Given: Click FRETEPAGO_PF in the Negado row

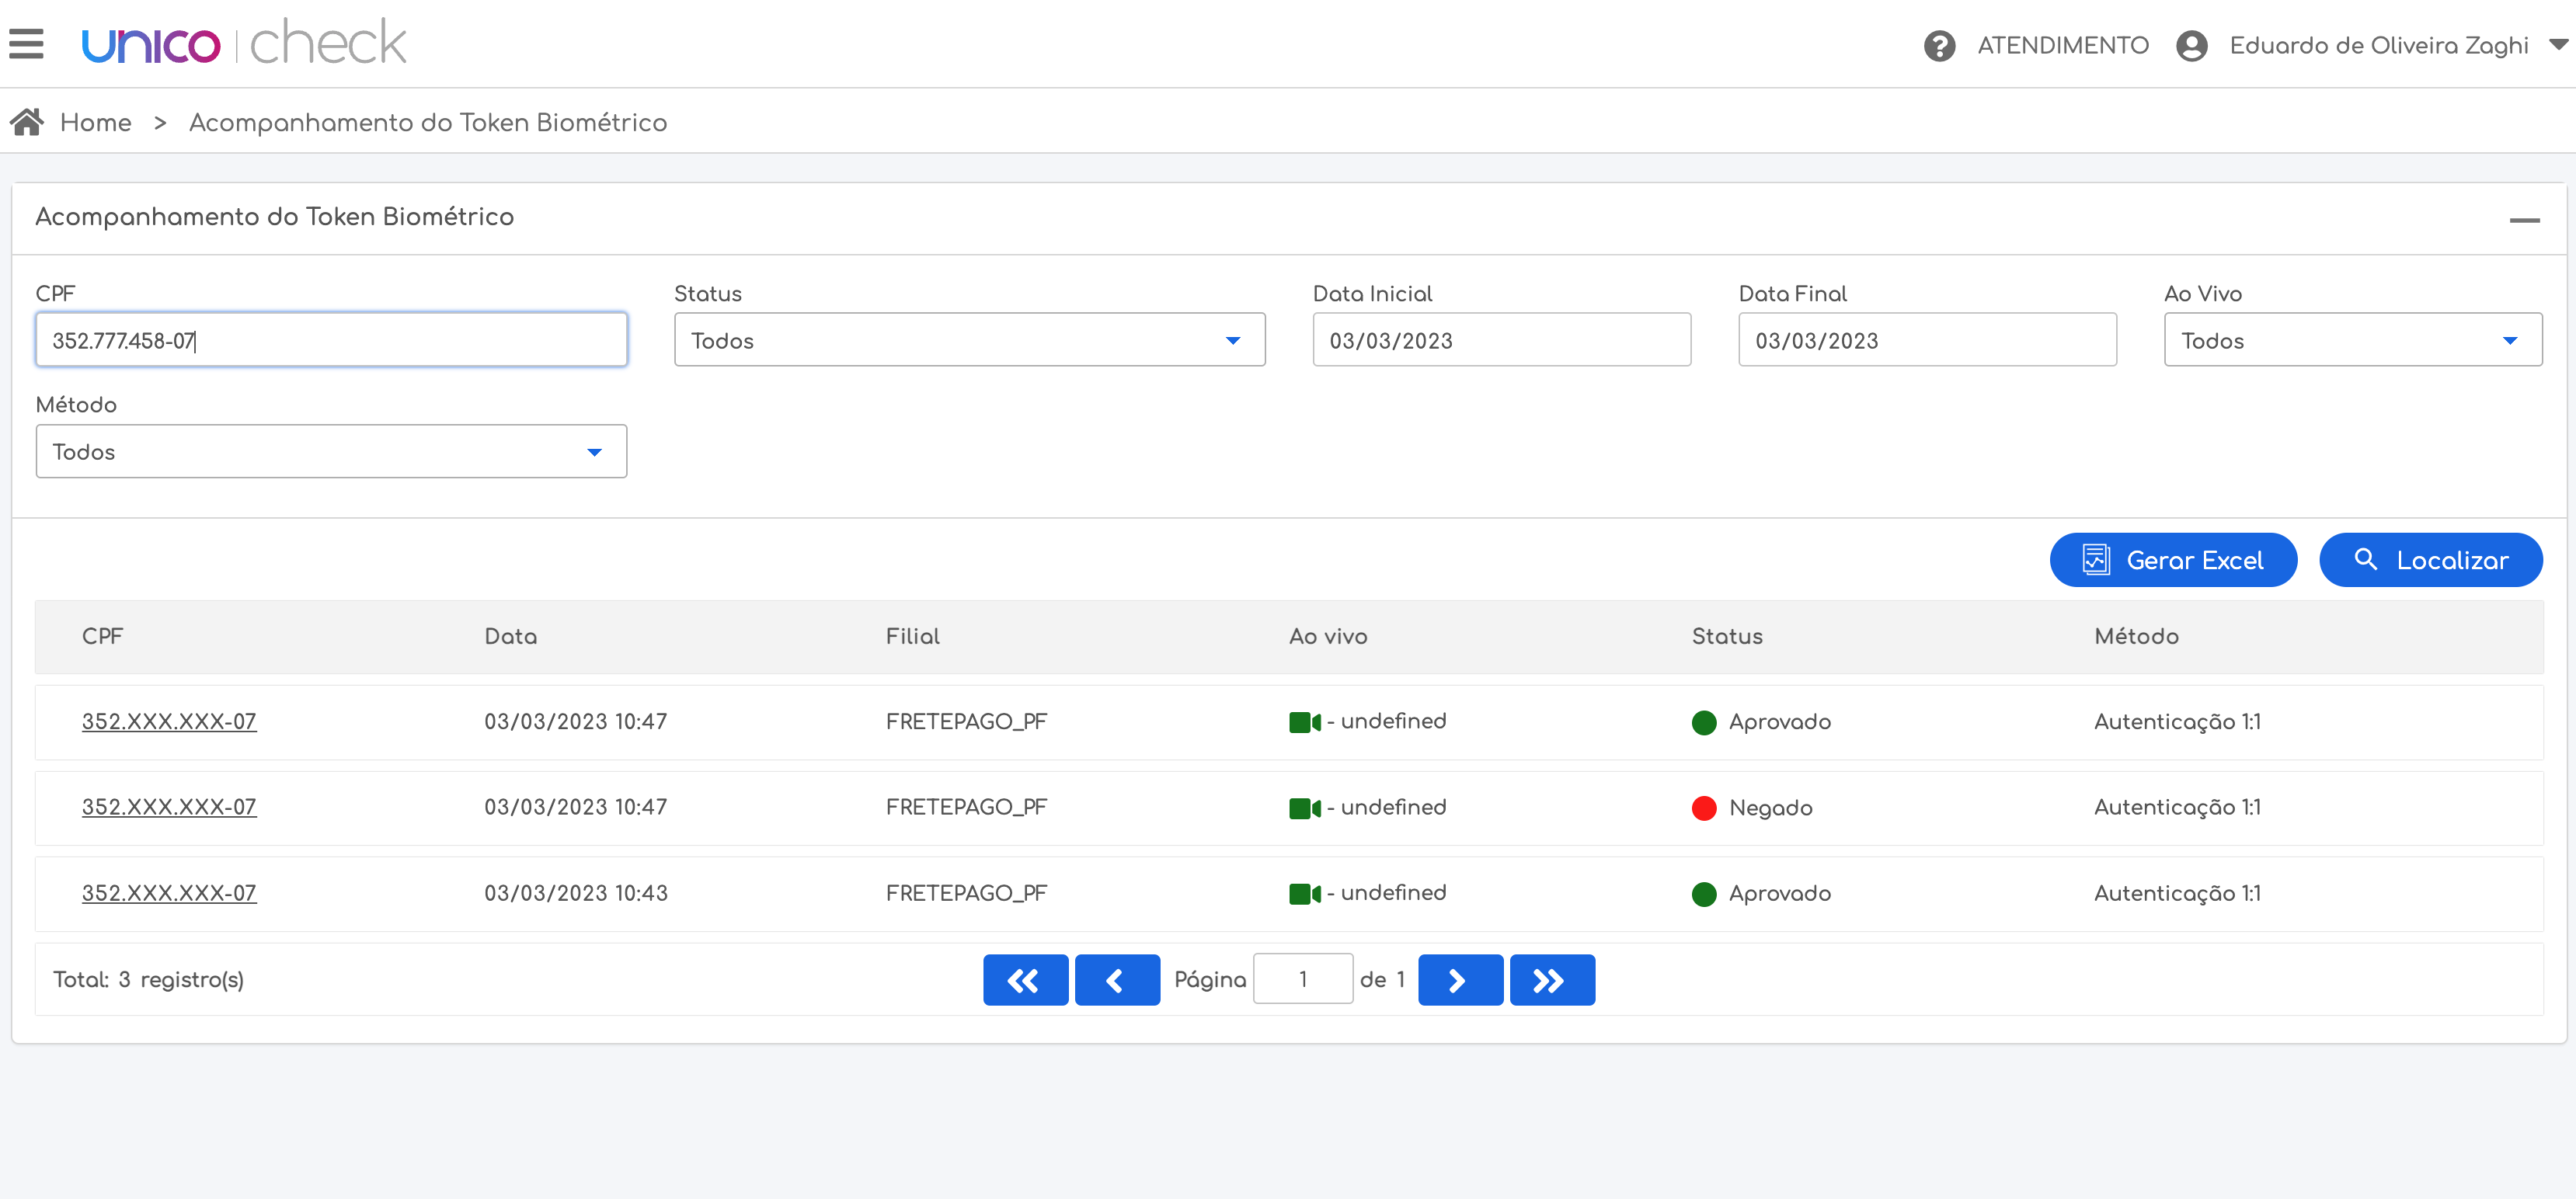Looking at the screenshot, I should pos(966,807).
